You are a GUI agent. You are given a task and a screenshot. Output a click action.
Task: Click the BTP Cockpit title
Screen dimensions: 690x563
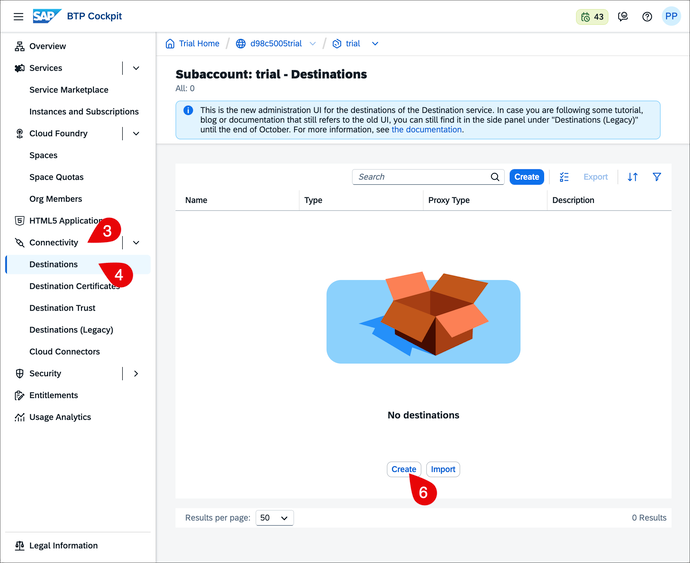(x=95, y=16)
